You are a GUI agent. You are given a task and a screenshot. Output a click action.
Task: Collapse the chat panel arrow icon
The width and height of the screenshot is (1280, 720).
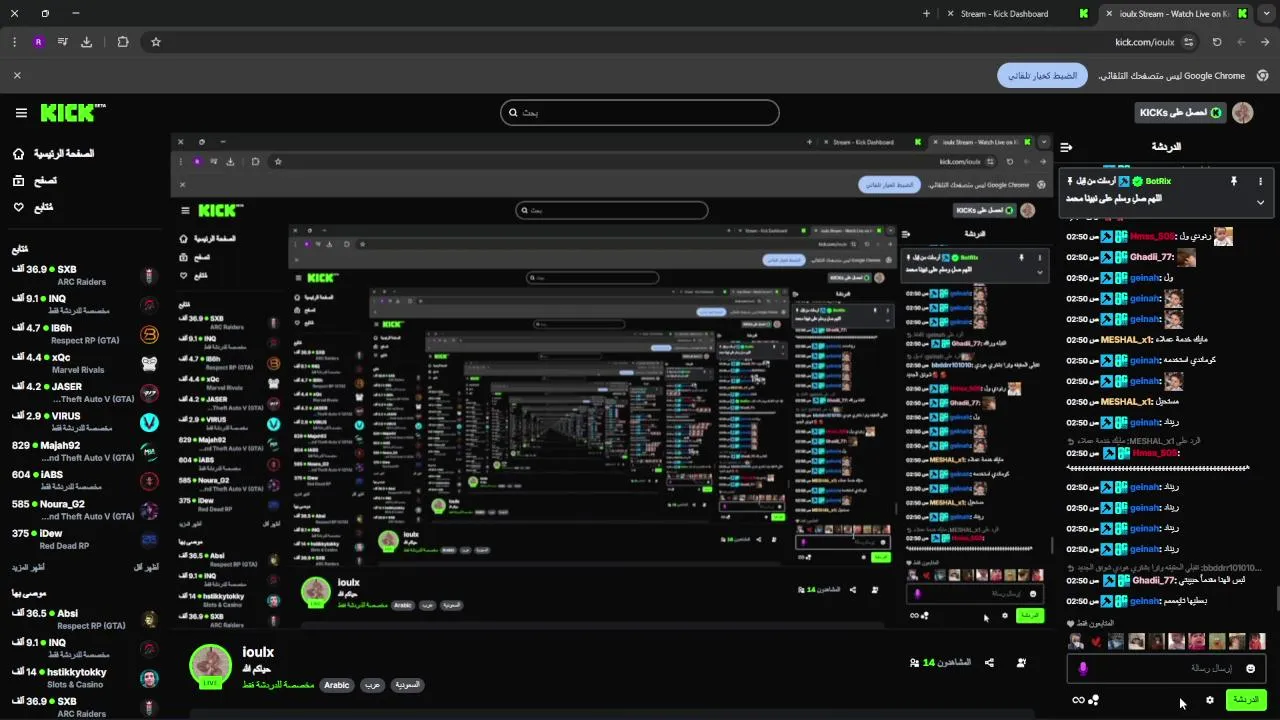[1066, 147]
